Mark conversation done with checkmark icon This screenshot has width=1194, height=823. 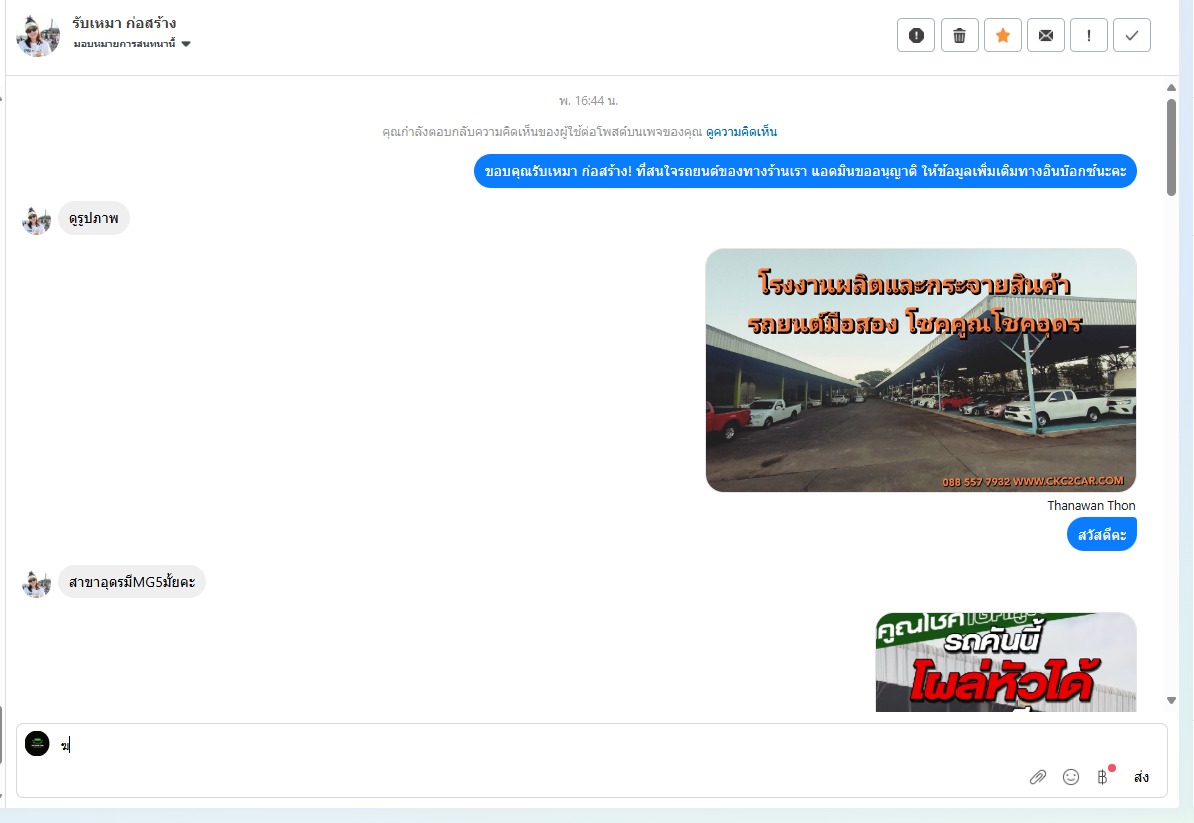pos(1132,35)
